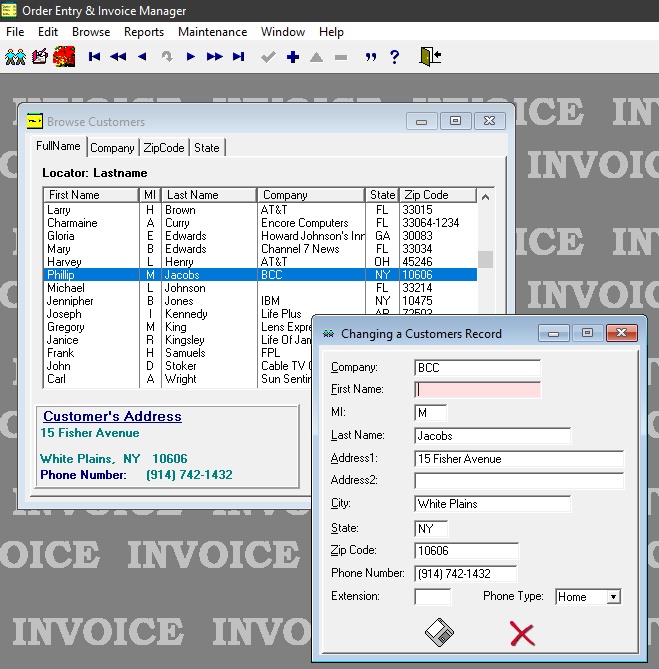The height and width of the screenshot is (669, 659).
Task: Go to next record with toolbar arrow
Action: pyautogui.click(x=191, y=57)
